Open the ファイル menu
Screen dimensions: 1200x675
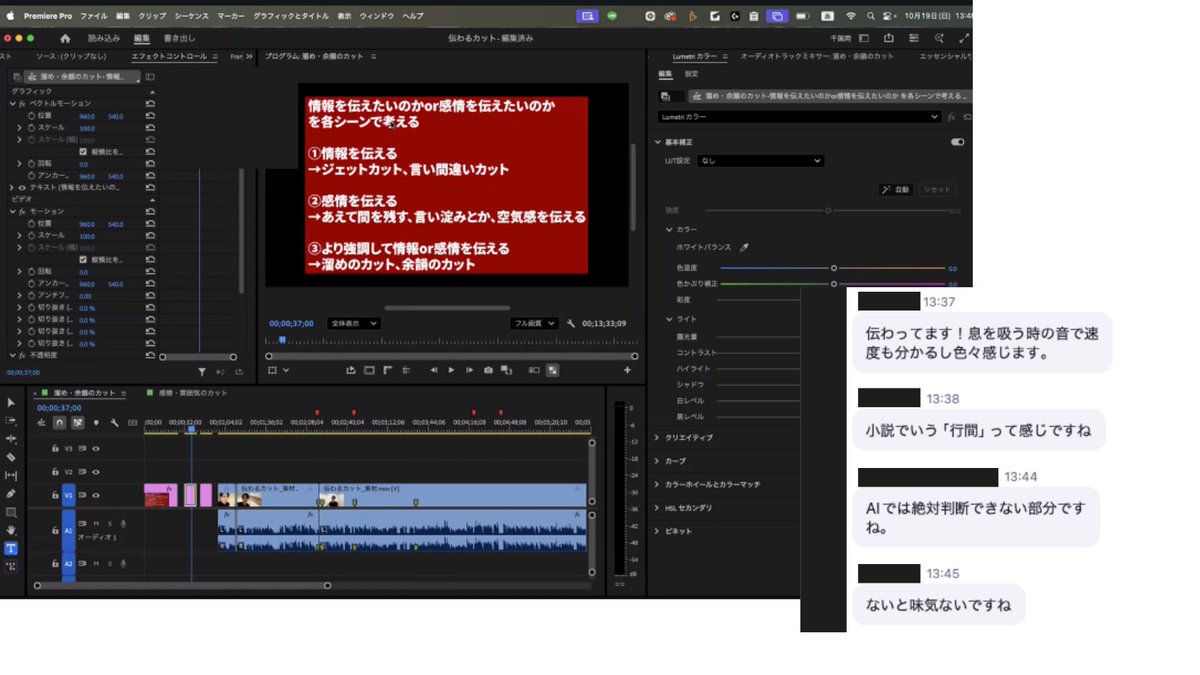pos(94,16)
